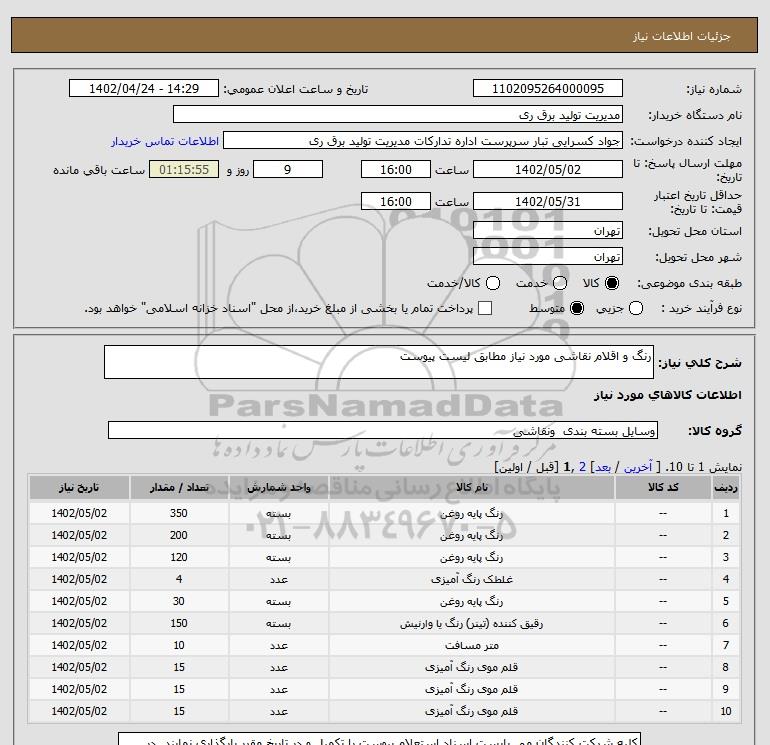The height and width of the screenshot is (745, 770).
Task: Click date 1402/05/02 in row 7
Action: pos(79,646)
